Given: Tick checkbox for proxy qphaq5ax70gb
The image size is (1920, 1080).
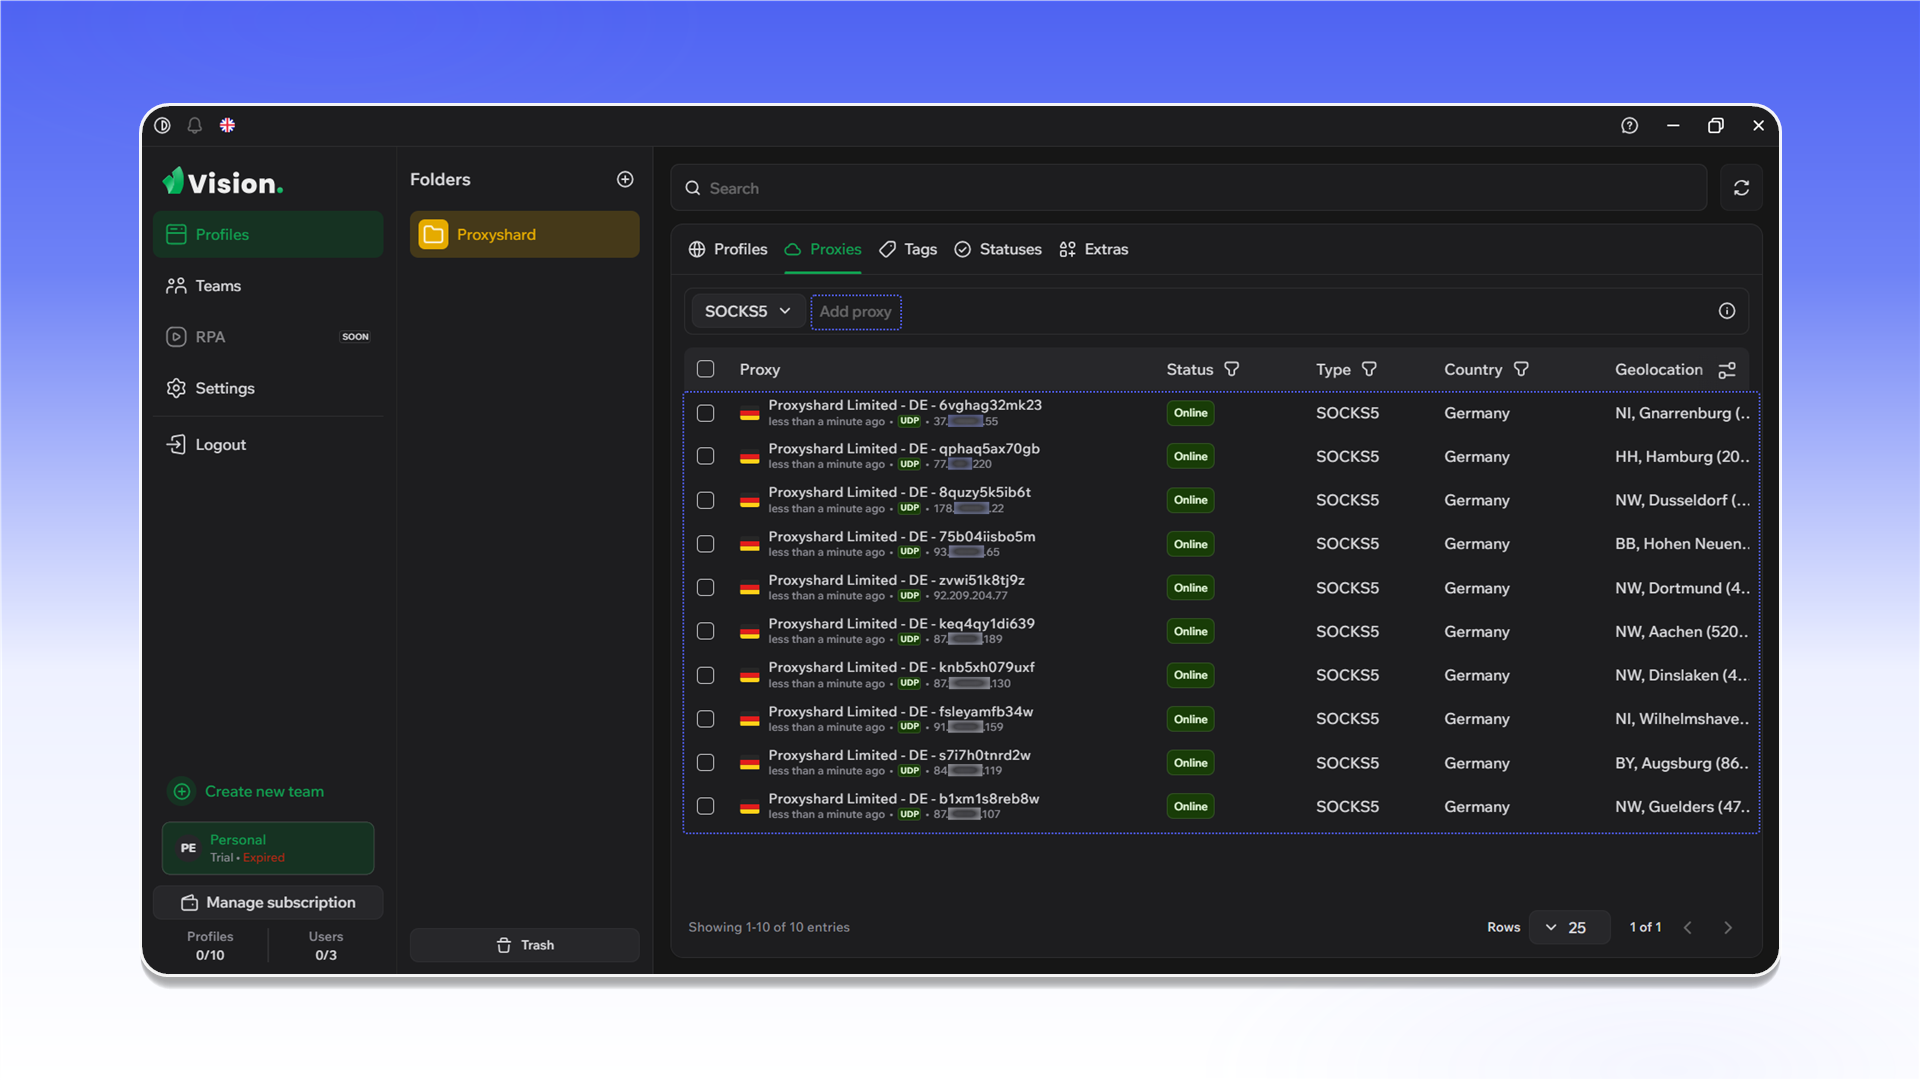Looking at the screenshot, I should (x=705, y=456).
